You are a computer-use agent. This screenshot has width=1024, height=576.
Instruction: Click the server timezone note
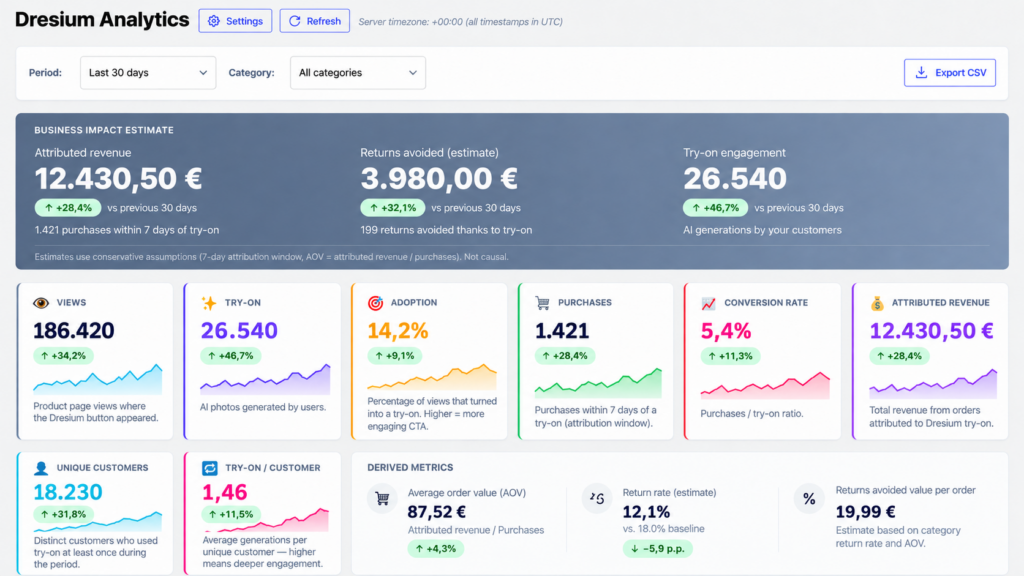[x=460, y=22]
